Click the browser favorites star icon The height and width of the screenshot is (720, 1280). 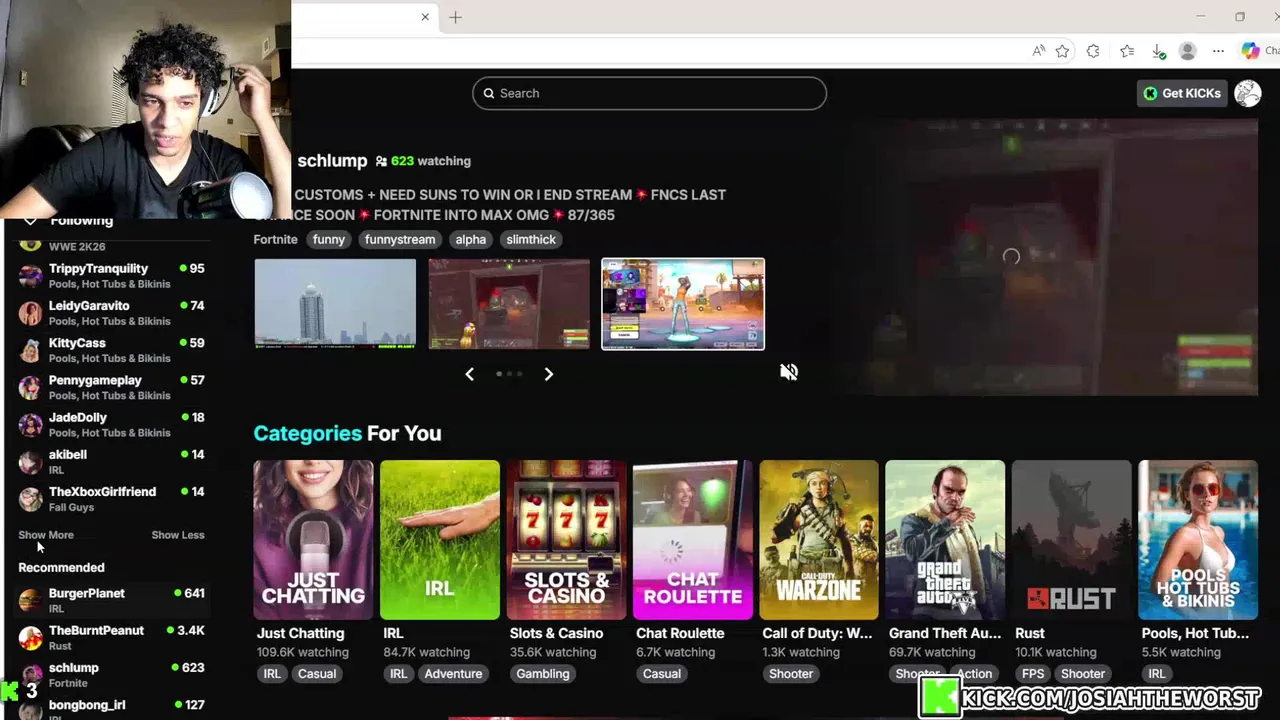click(x=1062, y=51)
